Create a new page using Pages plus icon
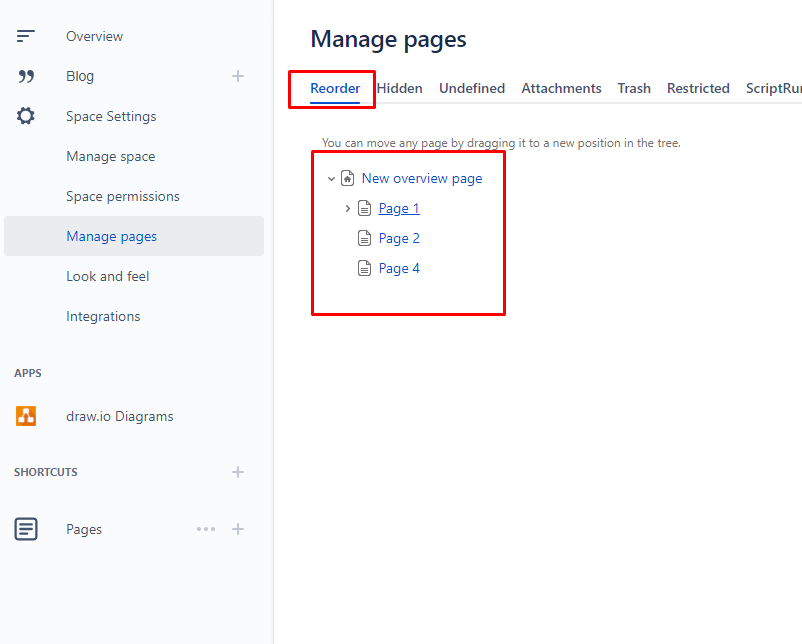Screen dimensions: 802x644 238,529
